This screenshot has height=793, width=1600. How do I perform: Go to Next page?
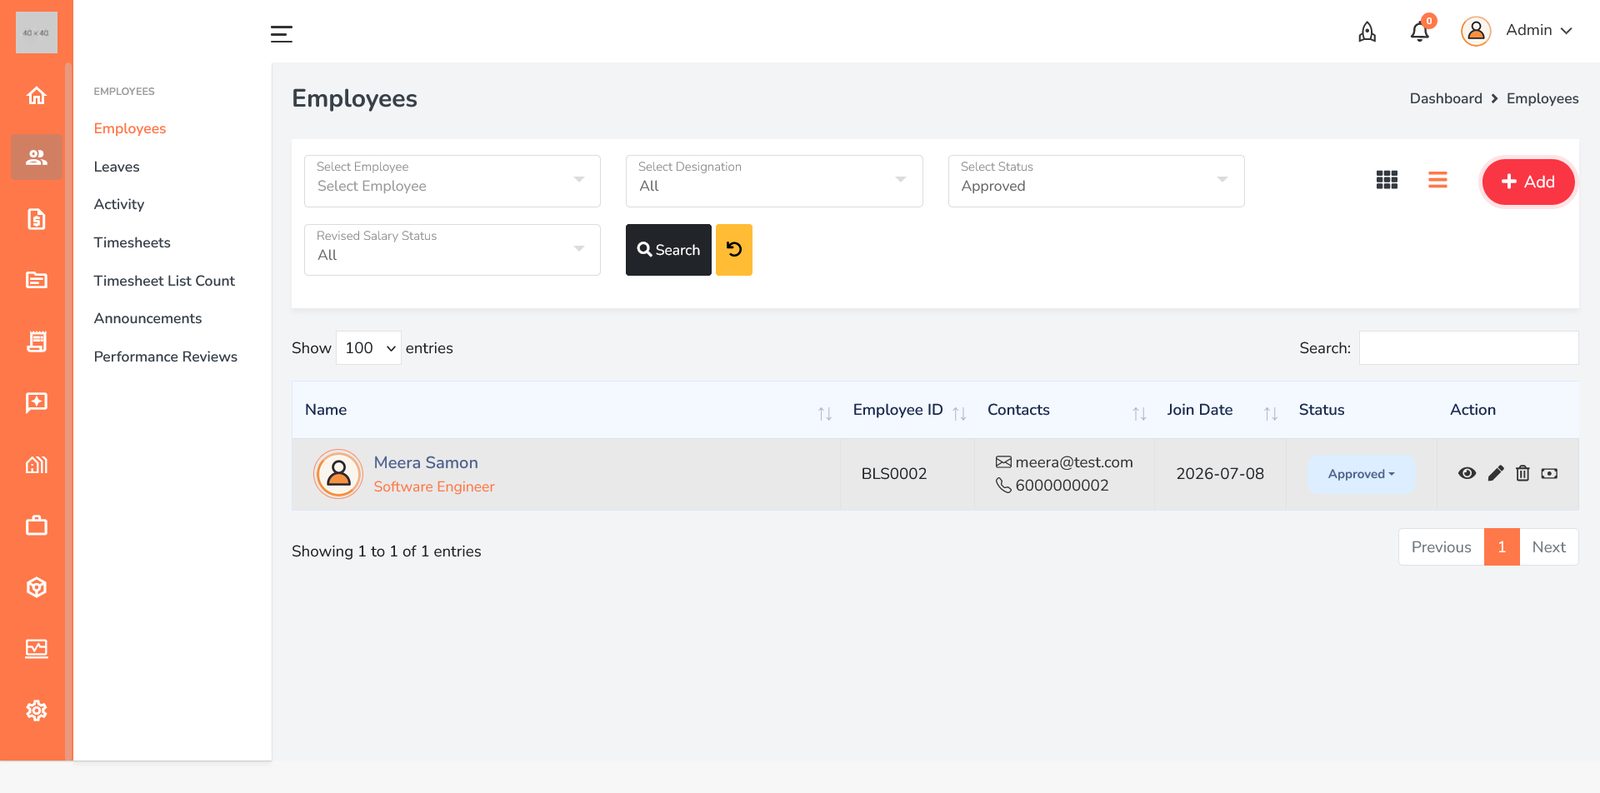(x=1548, y=547)
